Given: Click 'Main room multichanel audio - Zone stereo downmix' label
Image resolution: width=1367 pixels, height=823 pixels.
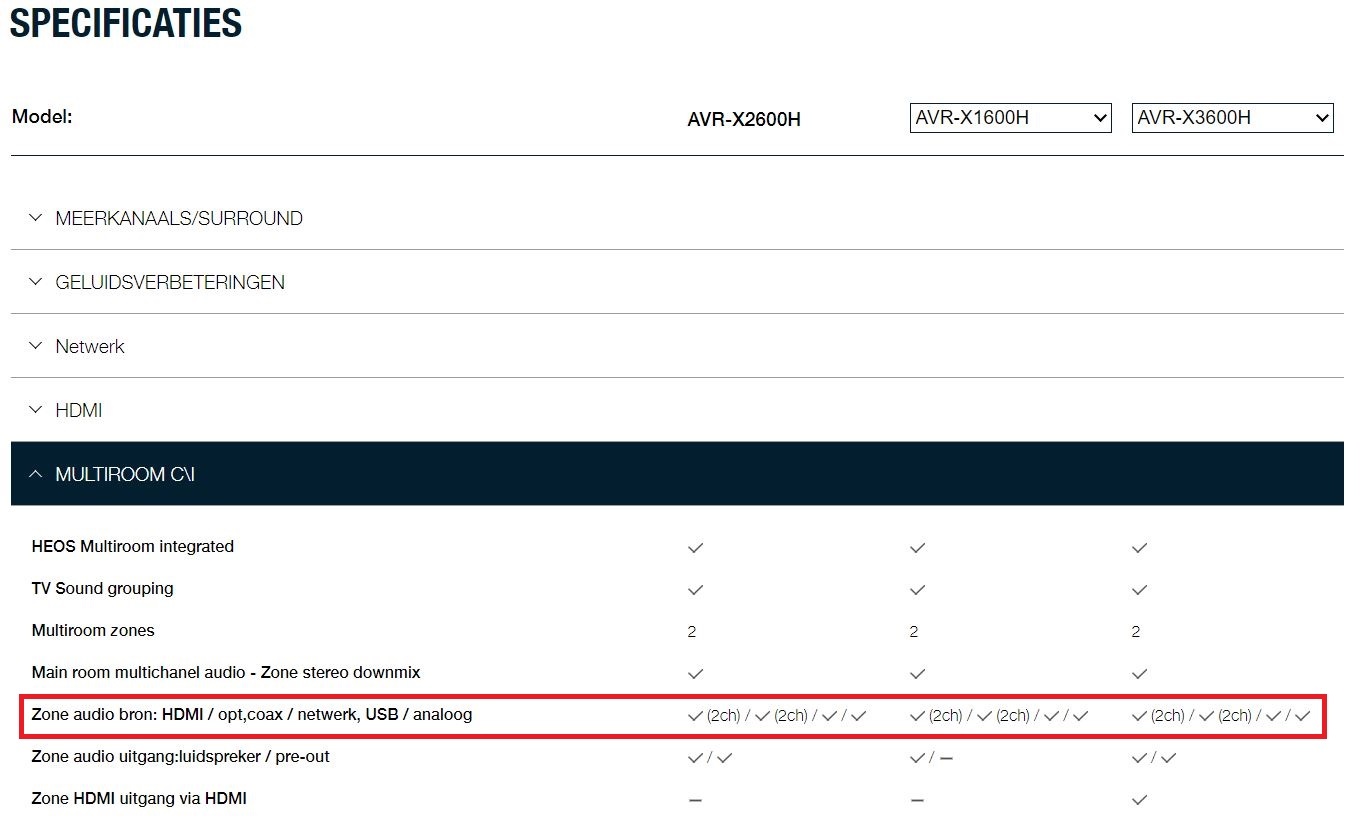Looking at the screenshot, I should pyautogui.click(x=226, y=673).
